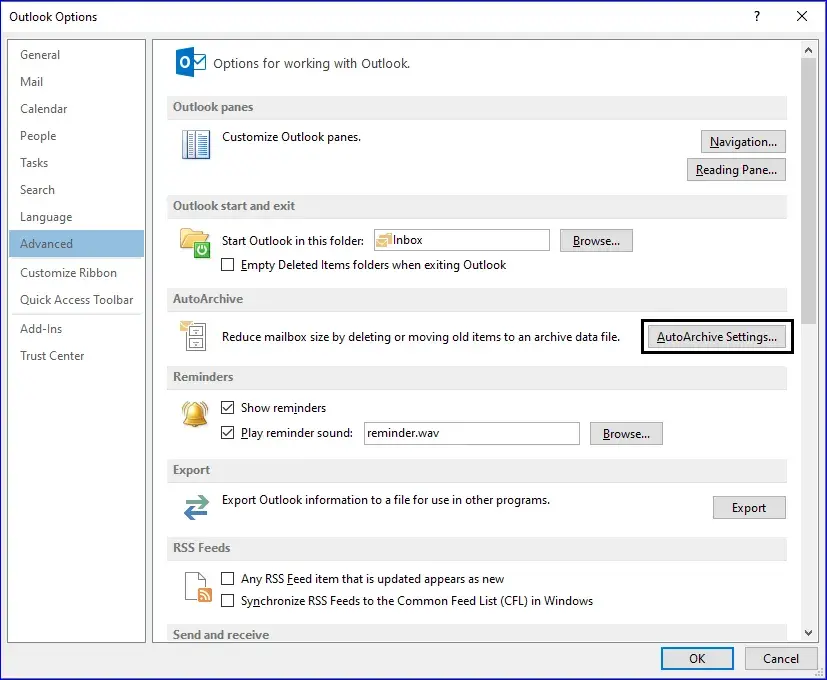This screenshot has width=827, height=680.
Task: Click the AutoArchive file cabinet icon
Action: [193, 335]
